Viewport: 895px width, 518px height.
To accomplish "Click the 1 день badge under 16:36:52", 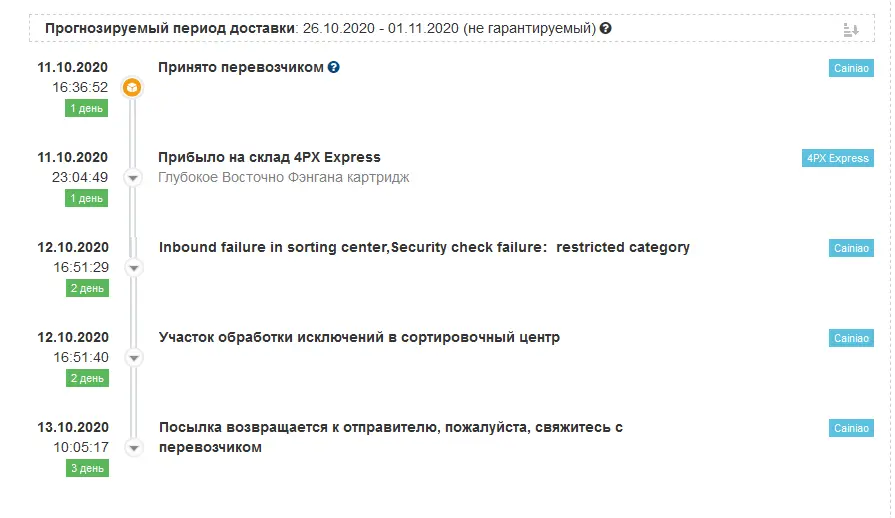I will point(86,108).
